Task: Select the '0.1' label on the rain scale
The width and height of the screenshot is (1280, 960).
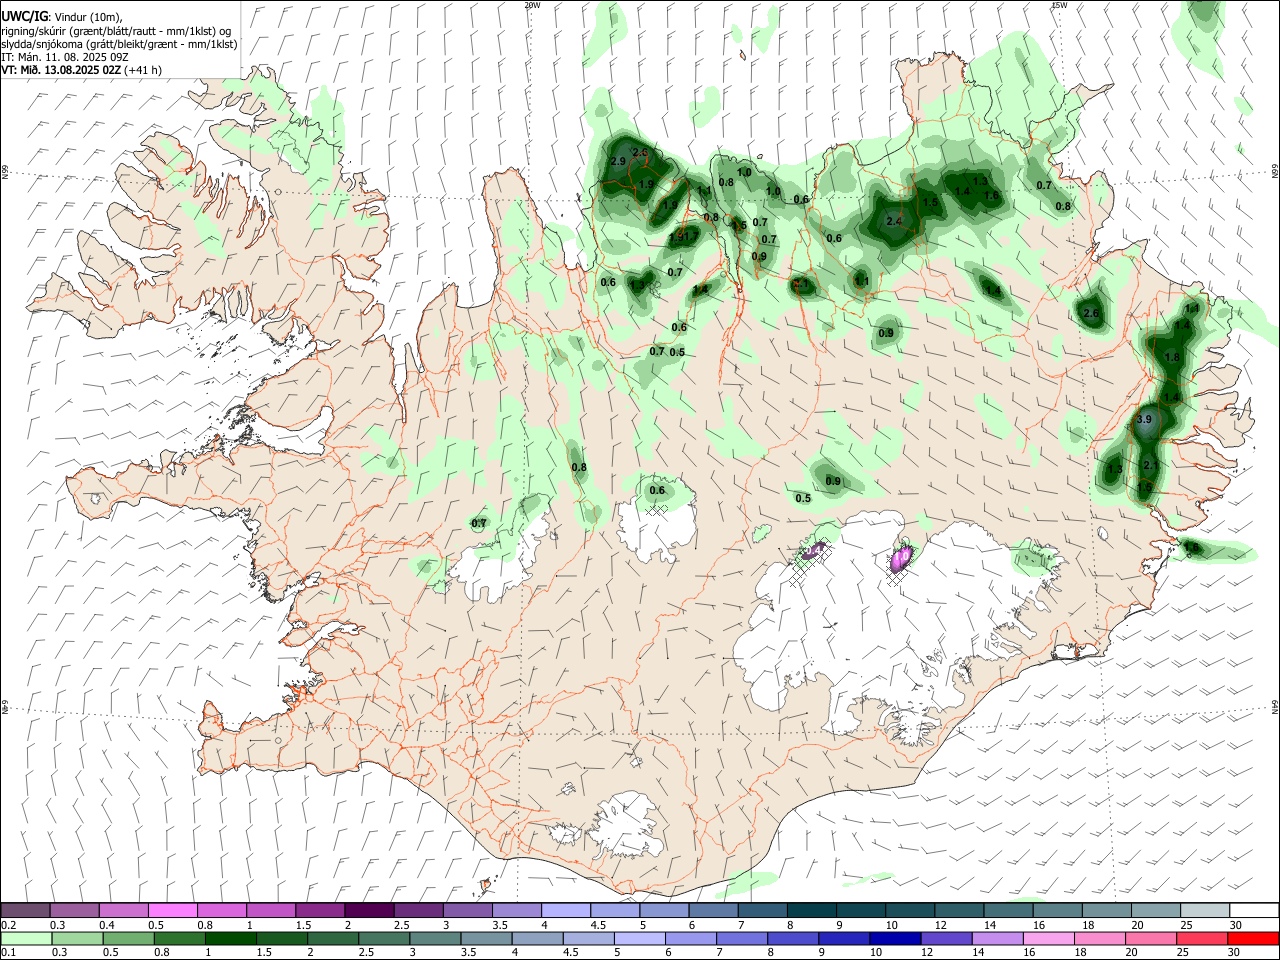Action: pyautogui.click(x=9, y=952)
